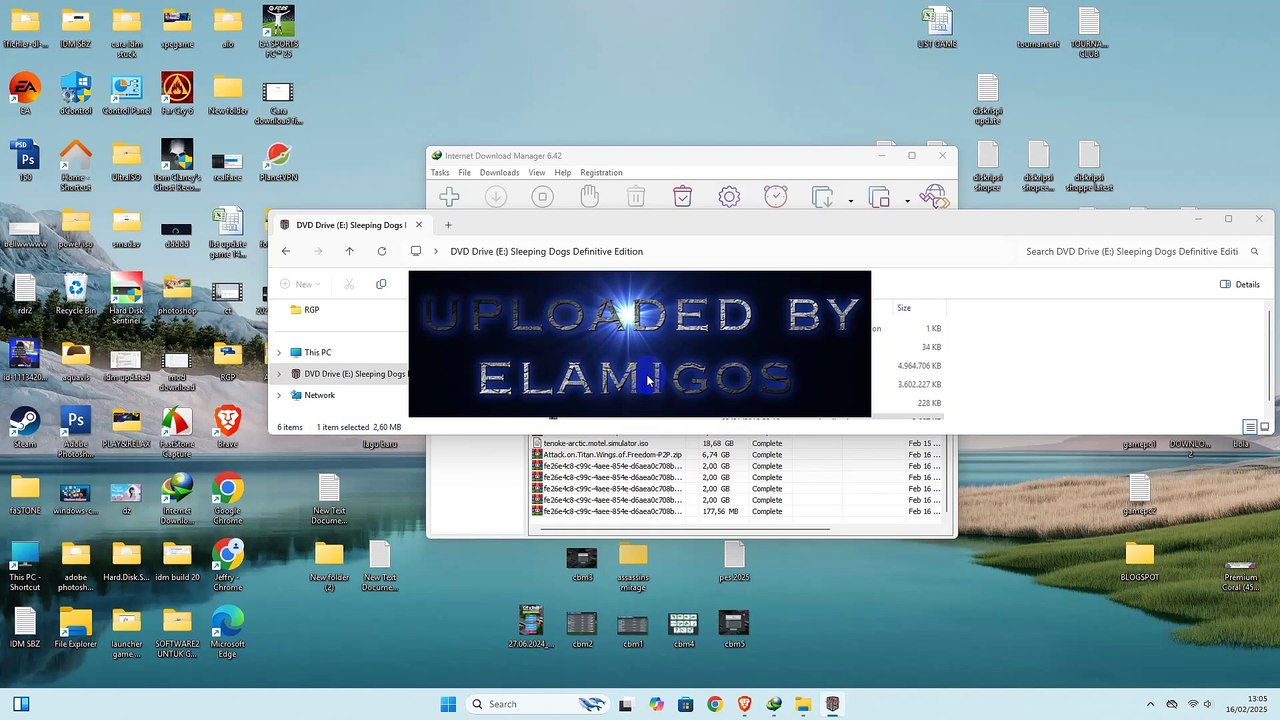This screenshot has width=1280, height=720.
Task: Select the EA desktop shortcut
Action: click(x=25, y=94)
